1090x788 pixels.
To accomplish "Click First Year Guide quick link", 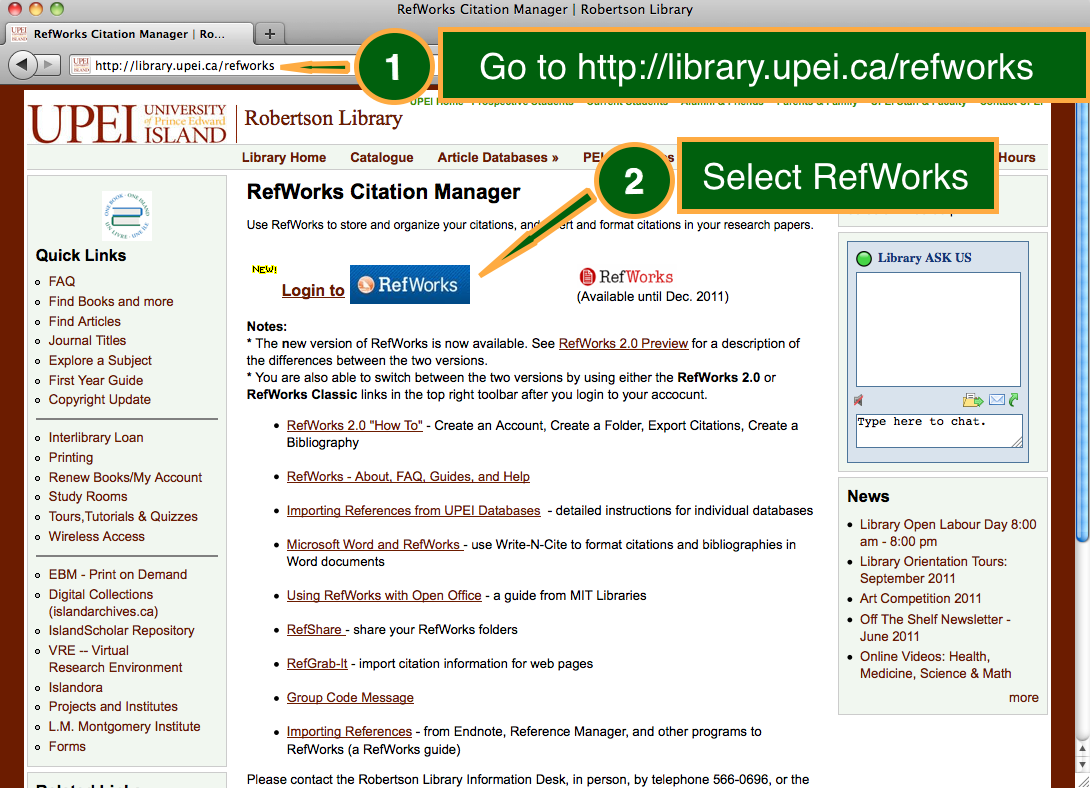I will (x=96, y=381).
